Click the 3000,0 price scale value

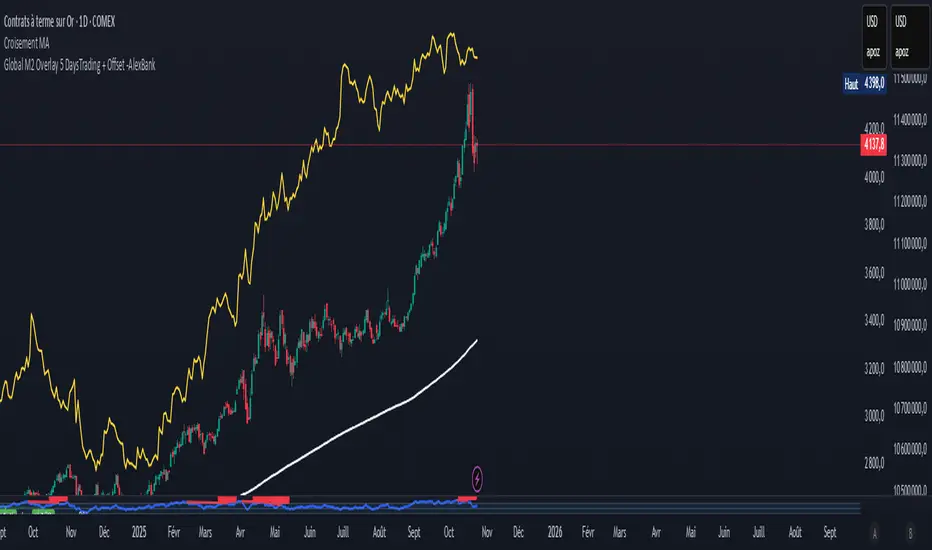(874, 416)
